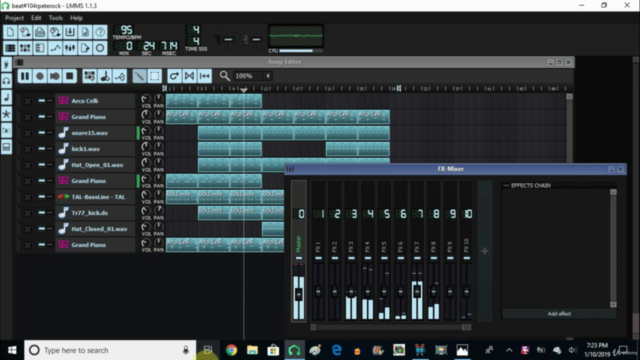The image size is (640, 360).
Task: Click the Master channel volume fader
Action: [298, 294]
